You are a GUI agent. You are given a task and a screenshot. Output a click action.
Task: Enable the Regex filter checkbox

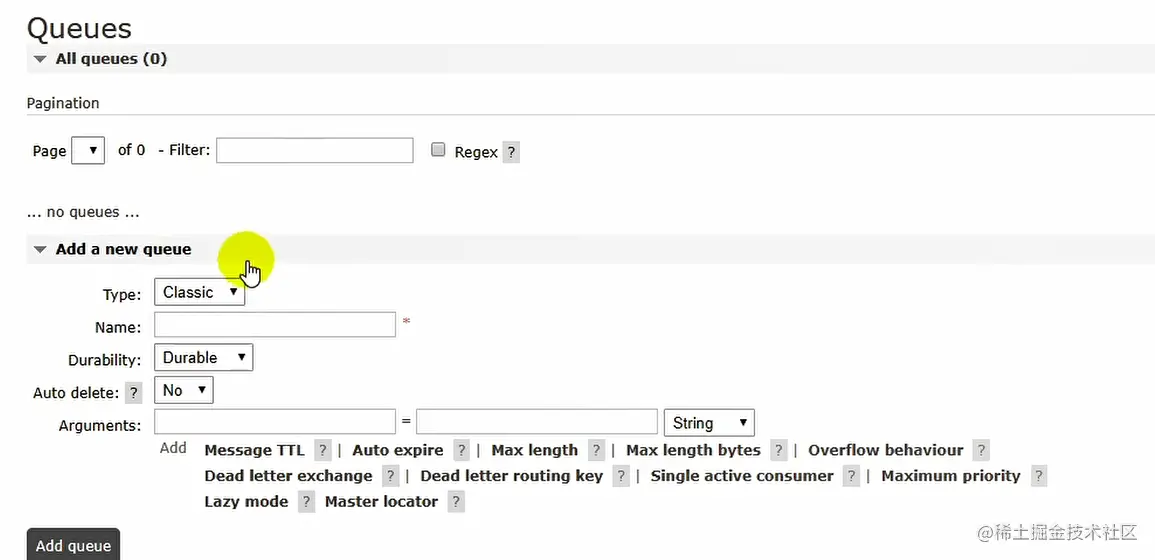click(x=438, y=150)
